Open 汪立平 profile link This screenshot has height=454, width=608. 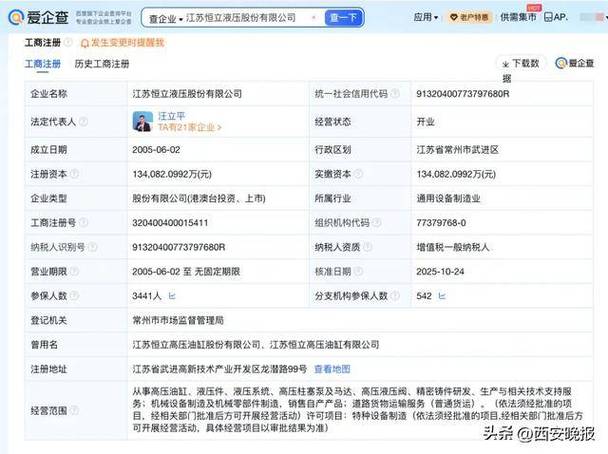171,116
